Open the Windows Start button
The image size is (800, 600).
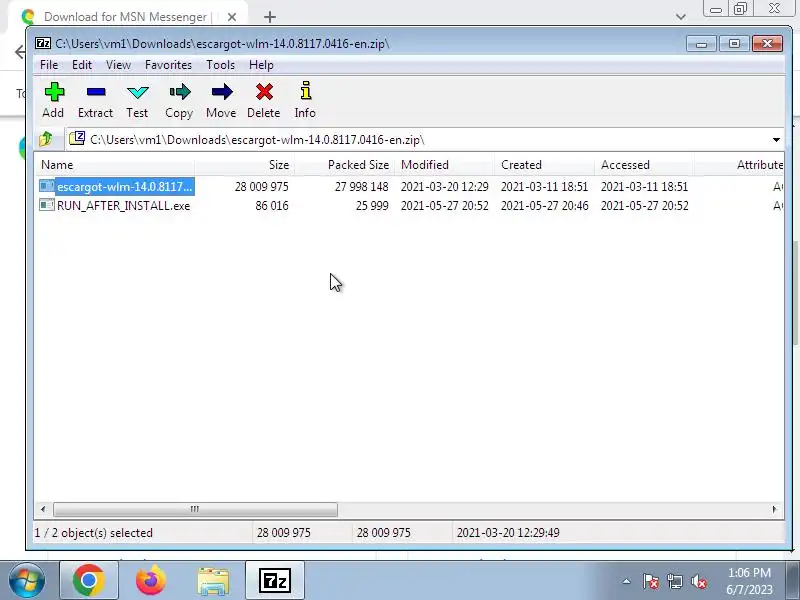26,580
